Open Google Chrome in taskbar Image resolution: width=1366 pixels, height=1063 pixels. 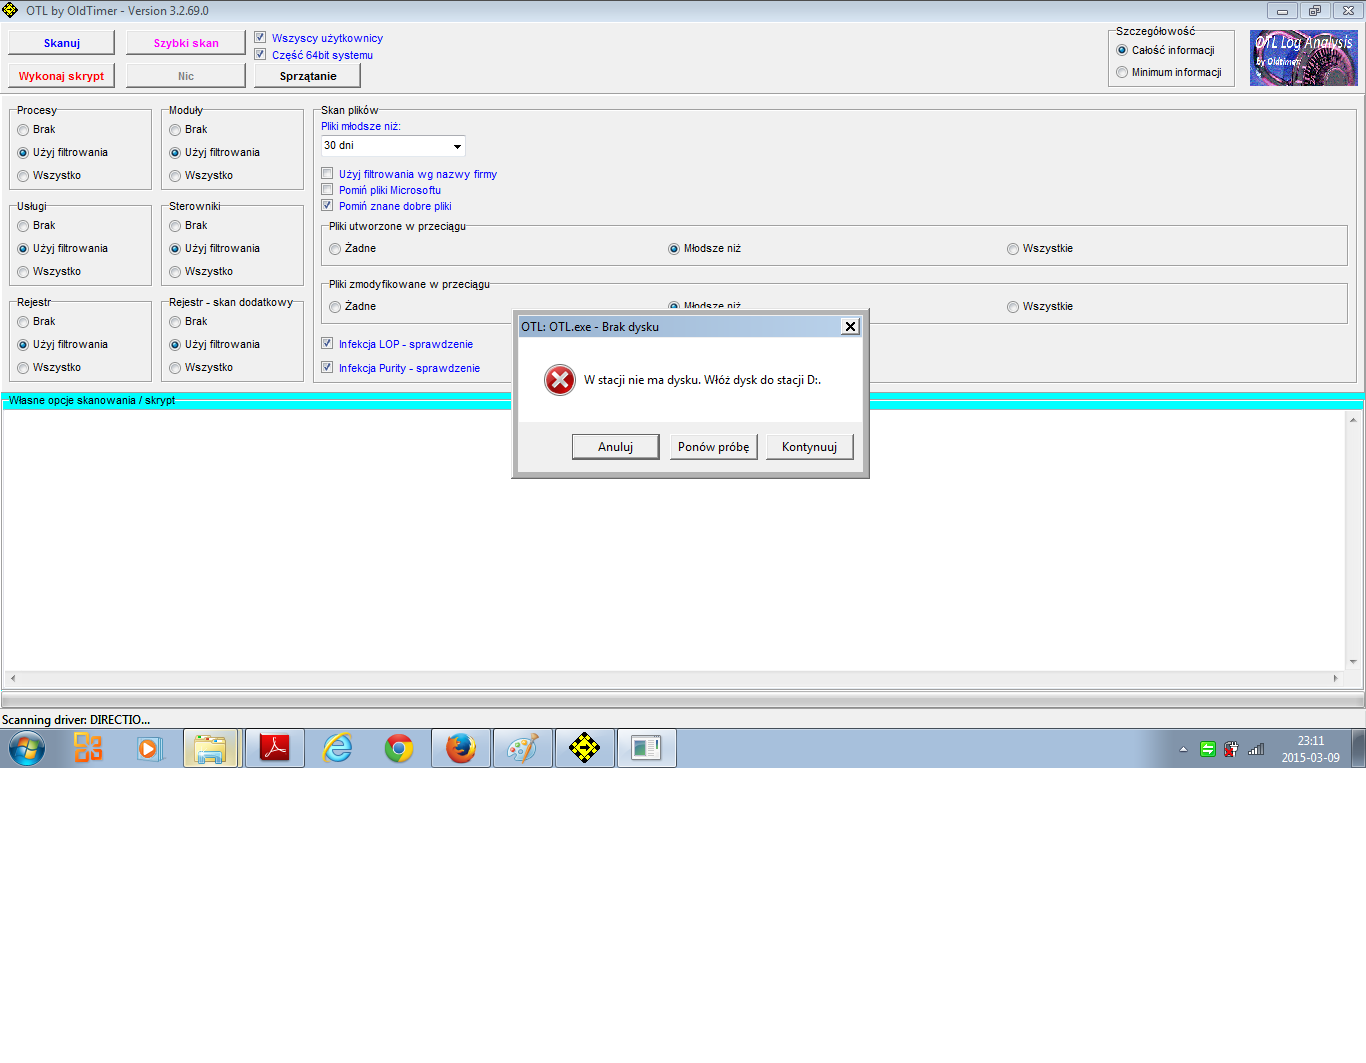(399, 748)
